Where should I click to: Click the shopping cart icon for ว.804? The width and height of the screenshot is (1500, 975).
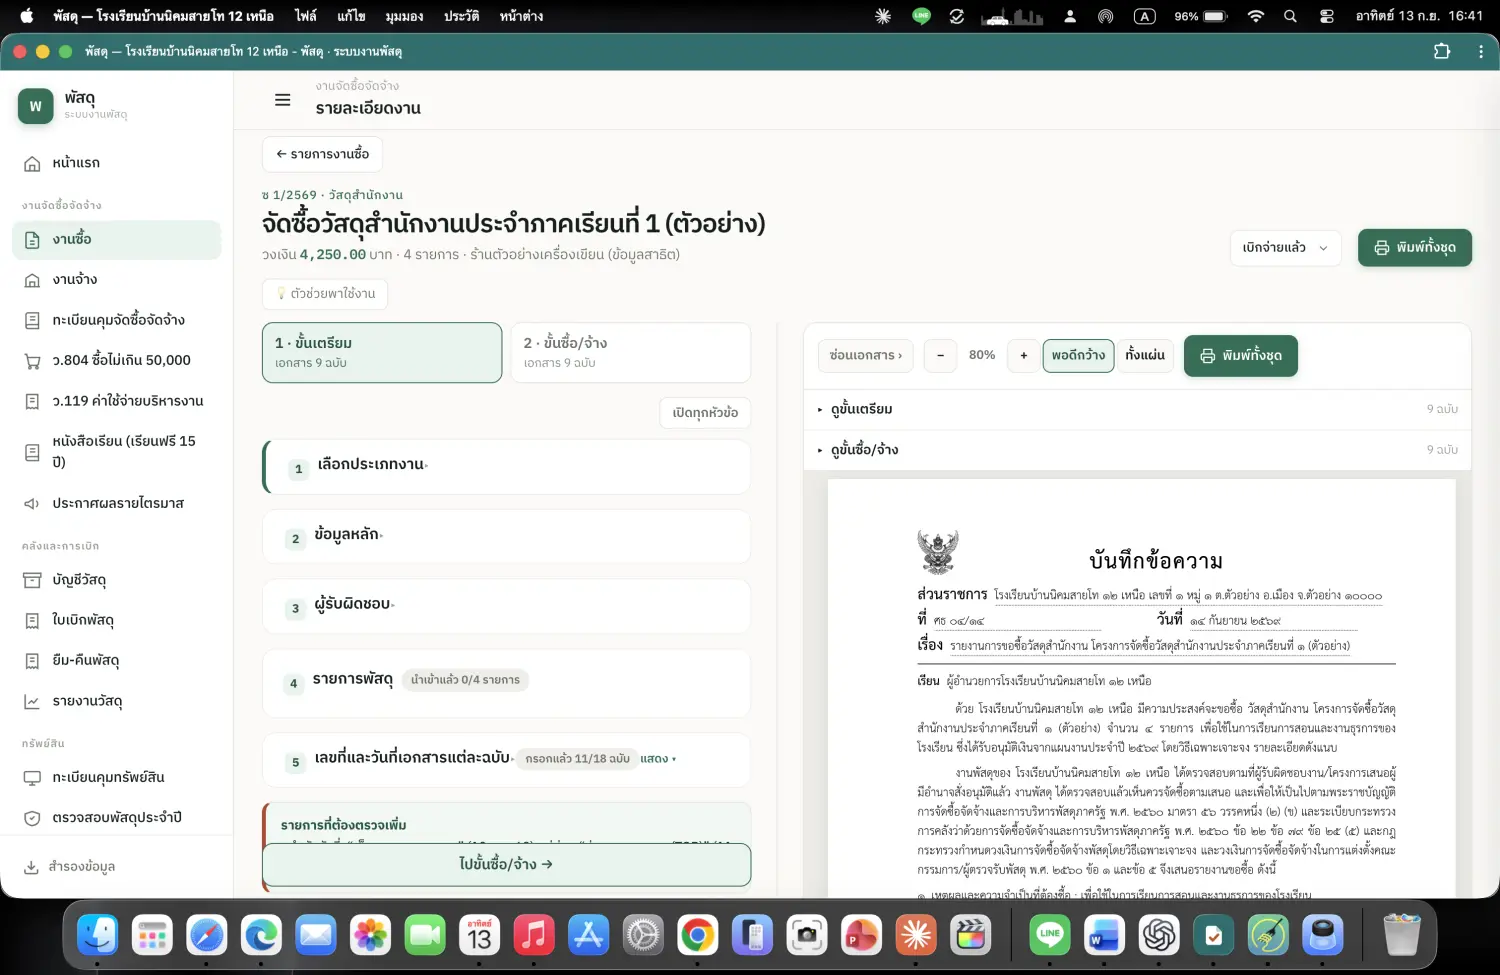click(x=32, y=361)
